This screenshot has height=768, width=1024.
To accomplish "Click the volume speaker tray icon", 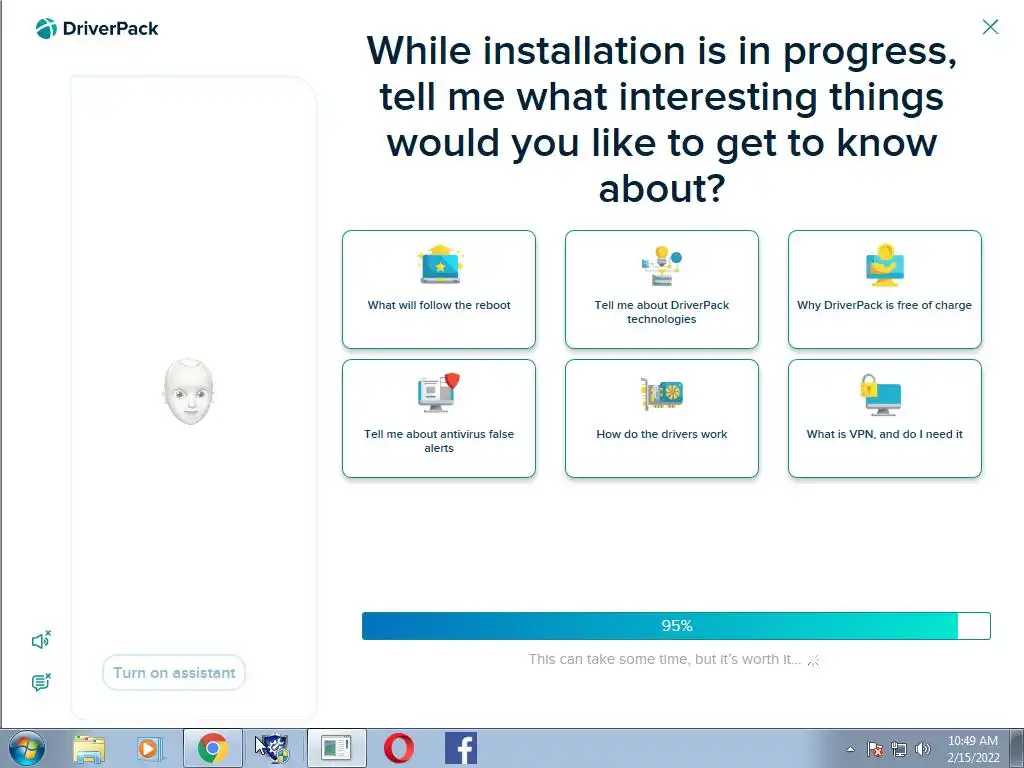I will (923, 749).
